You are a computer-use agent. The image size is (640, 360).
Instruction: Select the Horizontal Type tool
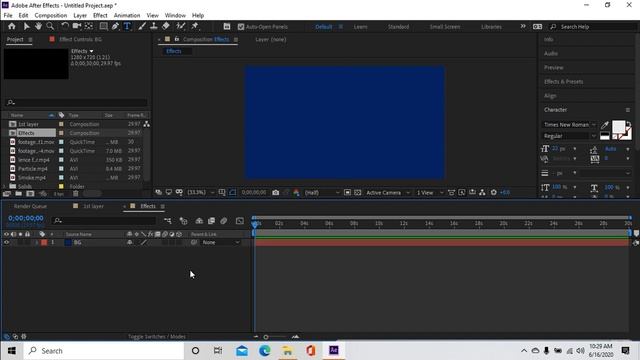pos(127,26)
